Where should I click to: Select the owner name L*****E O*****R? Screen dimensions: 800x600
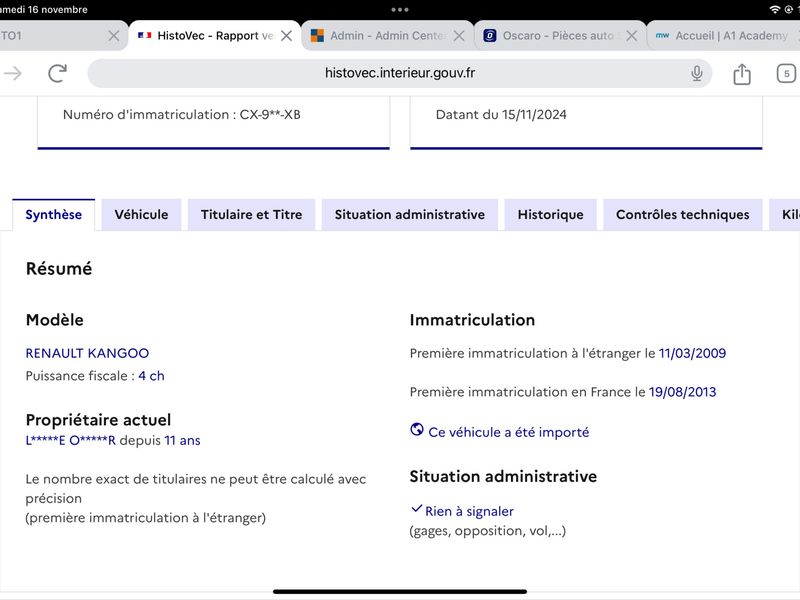coord(71,440)
